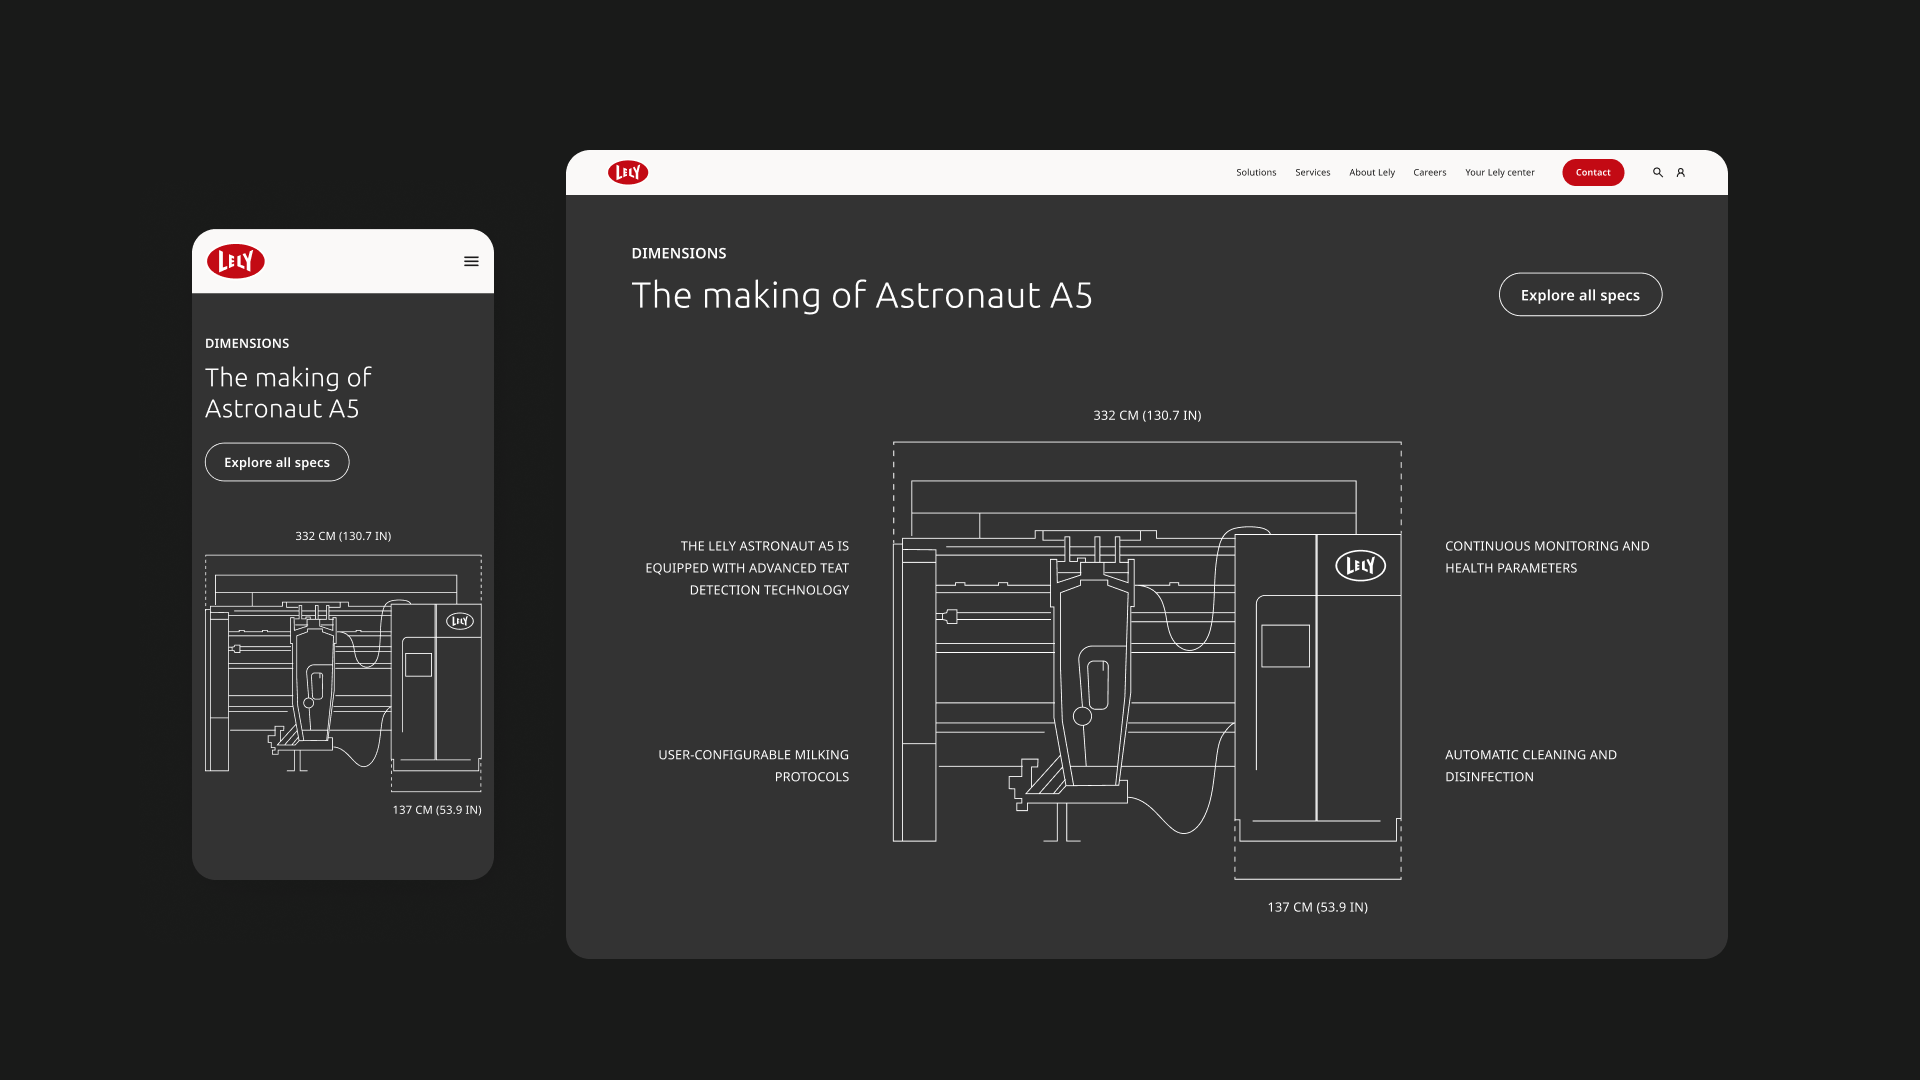Open the mobile hamburger menu
Screen dimensions: 1920x1080
pyautogui.click(x=471, y=261)
